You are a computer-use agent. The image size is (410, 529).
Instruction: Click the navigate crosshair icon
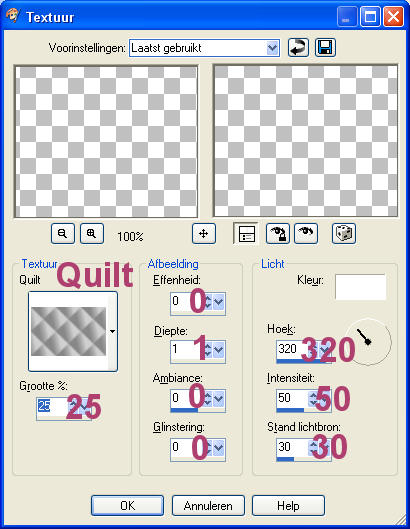(x=204, y=233)
